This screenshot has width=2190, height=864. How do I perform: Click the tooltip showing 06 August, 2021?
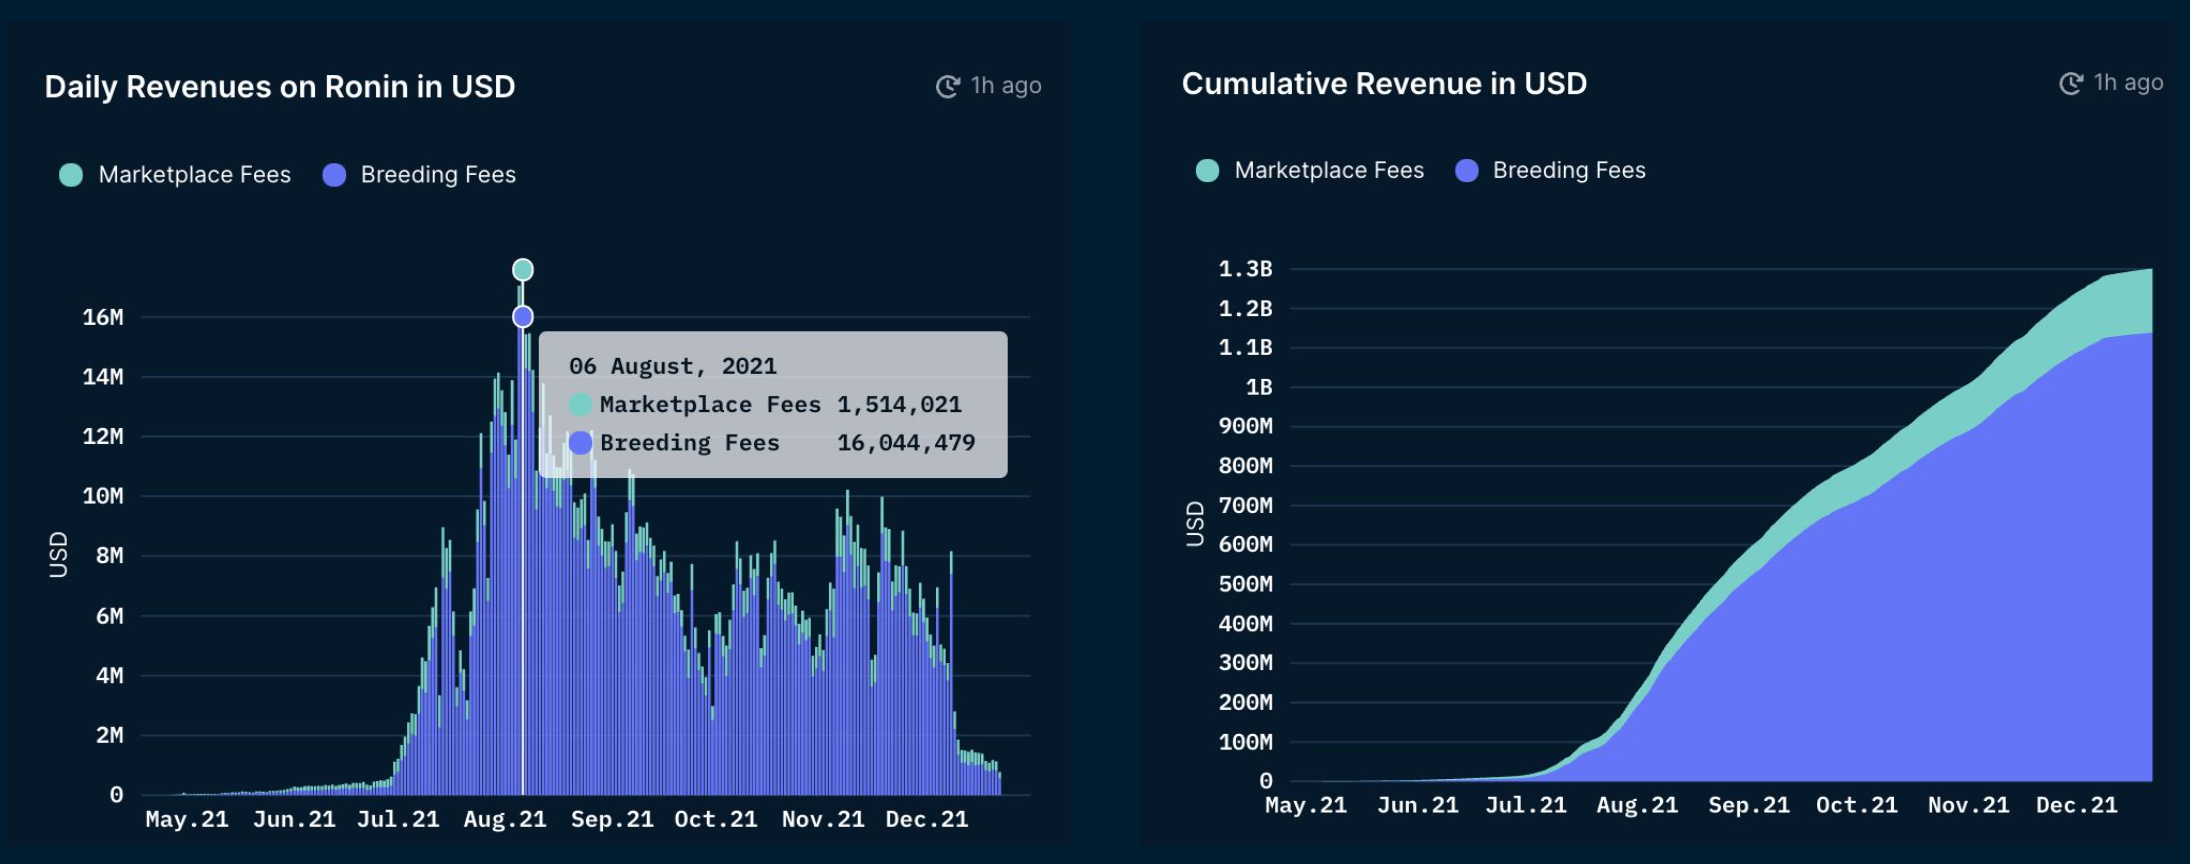pos(773,404)
